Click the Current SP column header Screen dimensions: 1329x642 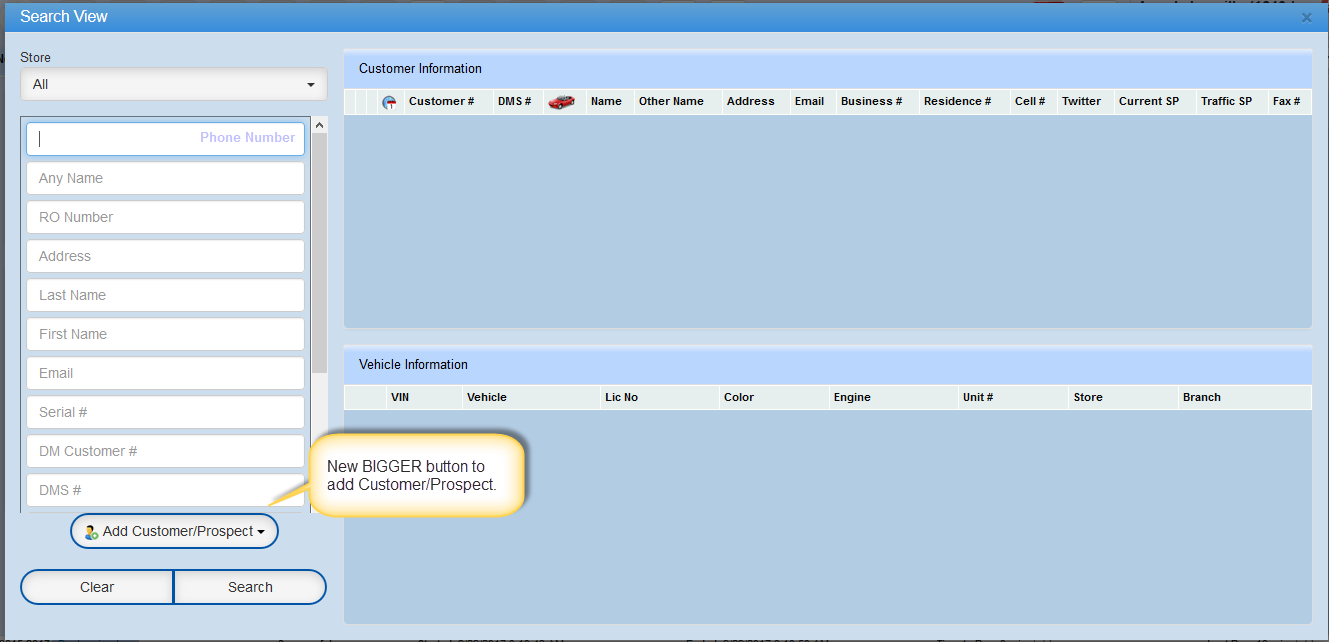pos(1148,102)
